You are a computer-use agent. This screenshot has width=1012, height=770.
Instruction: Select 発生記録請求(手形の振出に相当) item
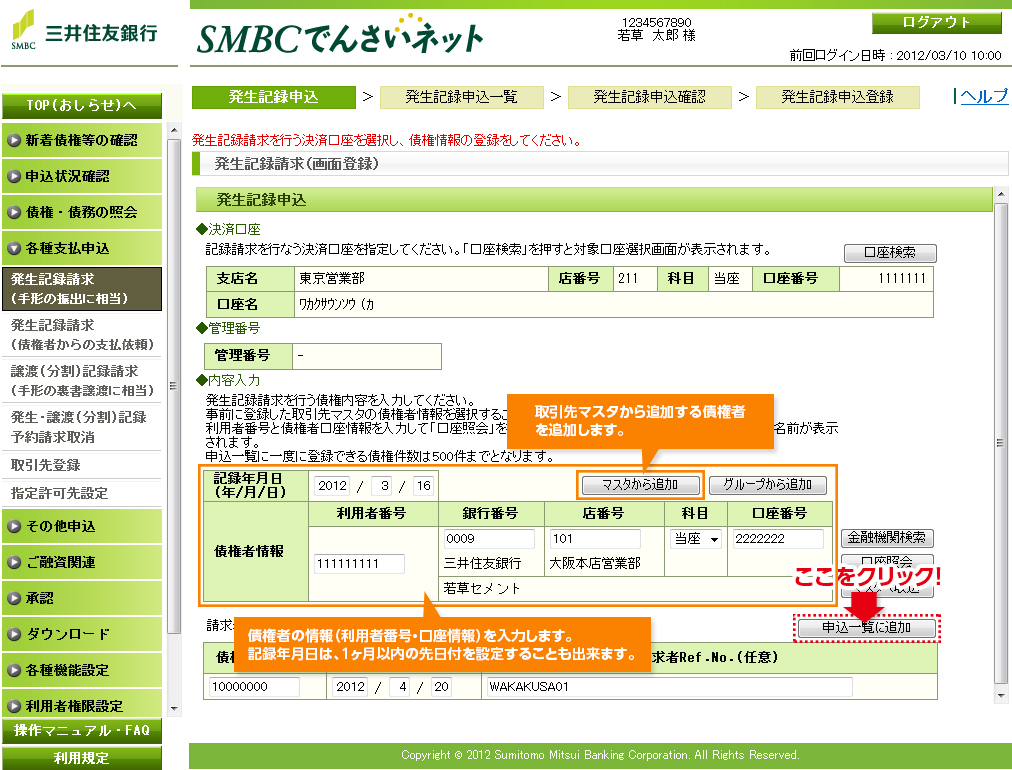[82, 289]
